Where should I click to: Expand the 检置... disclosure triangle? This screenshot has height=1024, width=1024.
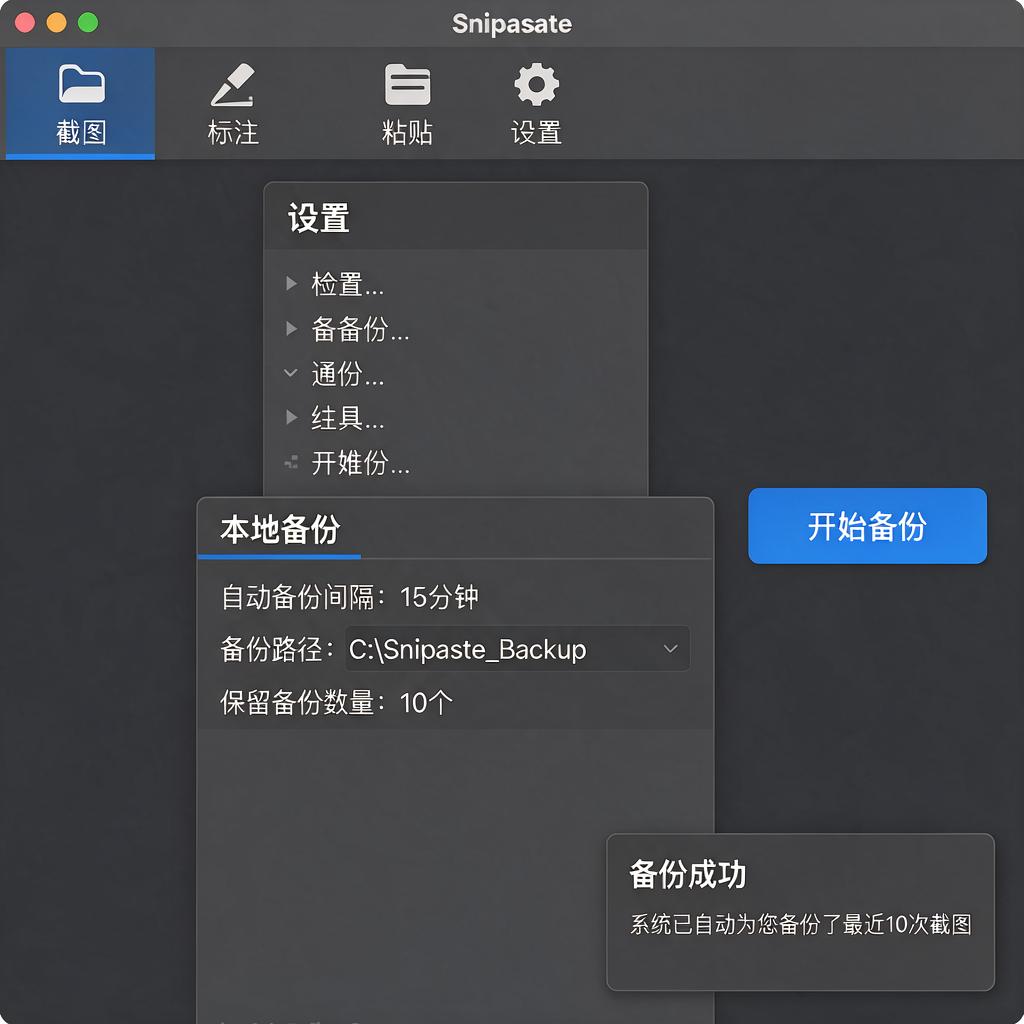pos(291,283)
